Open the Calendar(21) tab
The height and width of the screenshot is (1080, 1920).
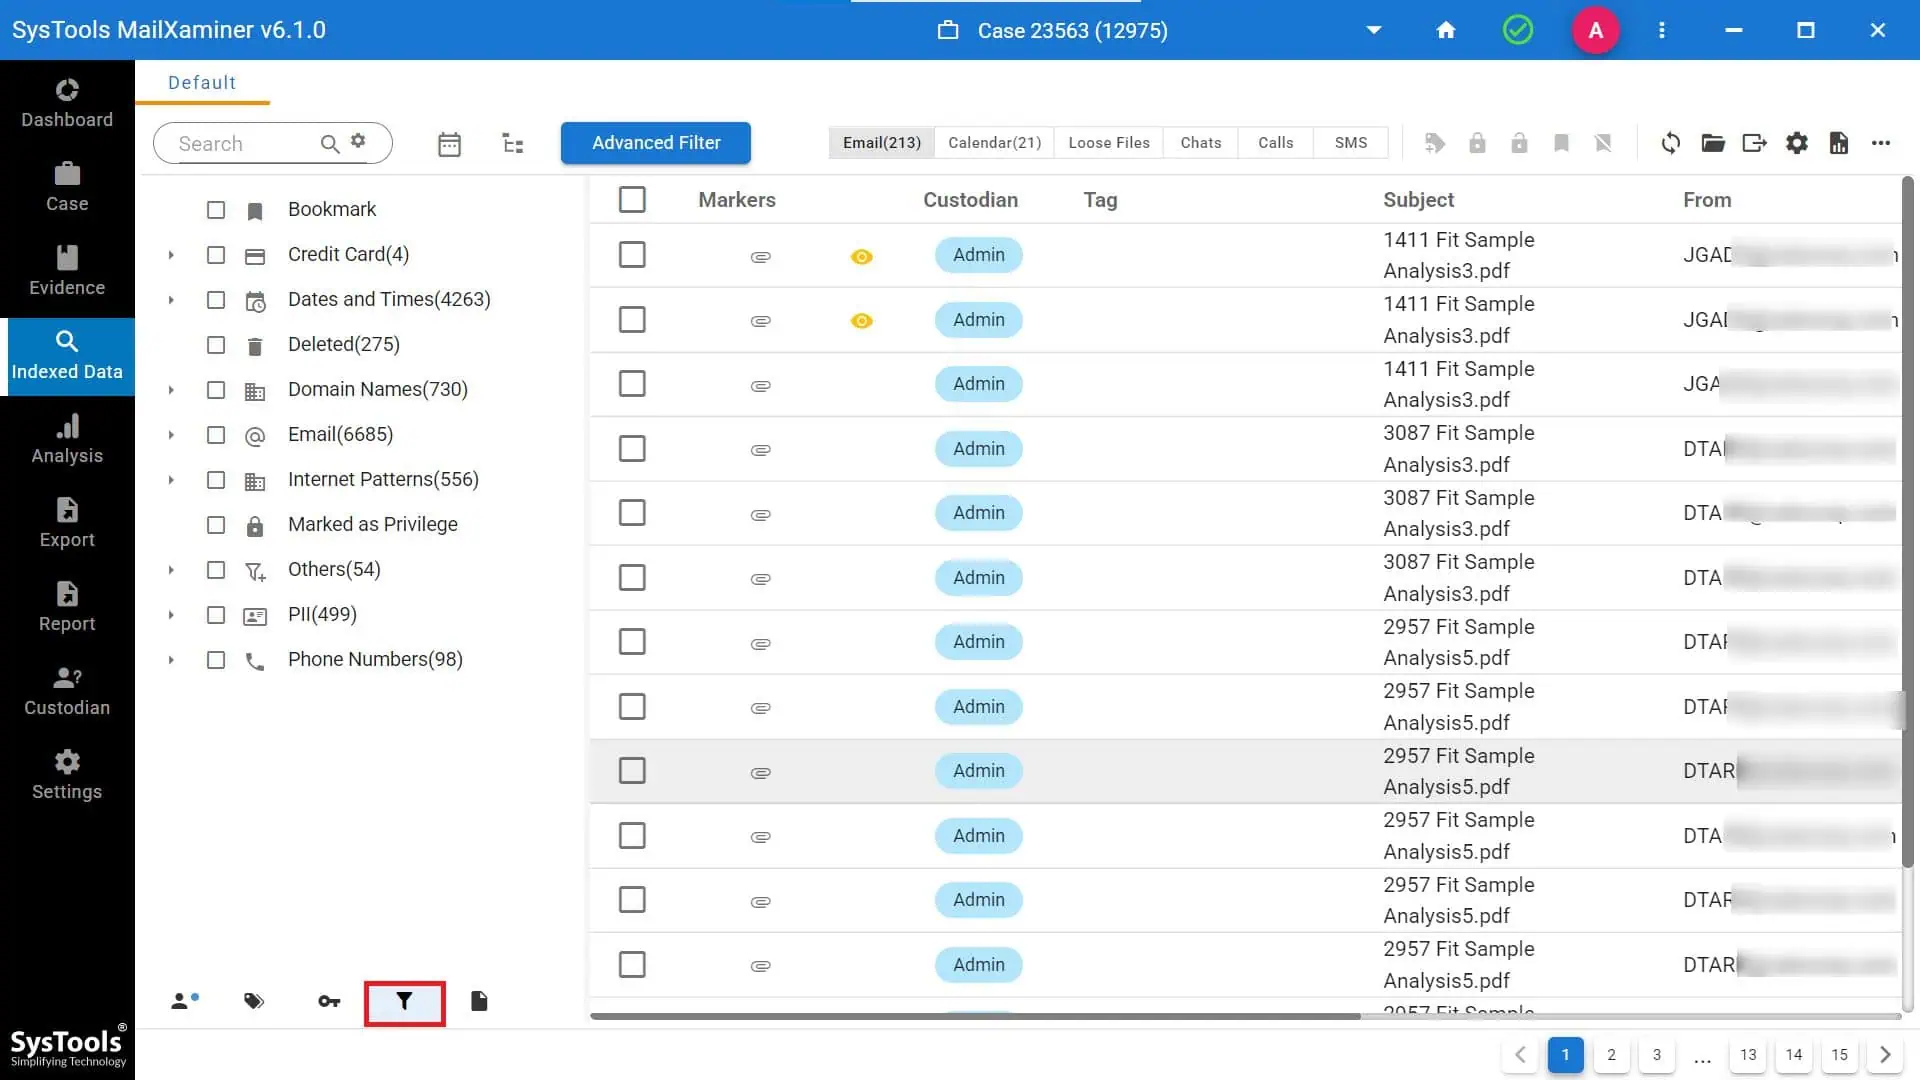tap(993, 142)
